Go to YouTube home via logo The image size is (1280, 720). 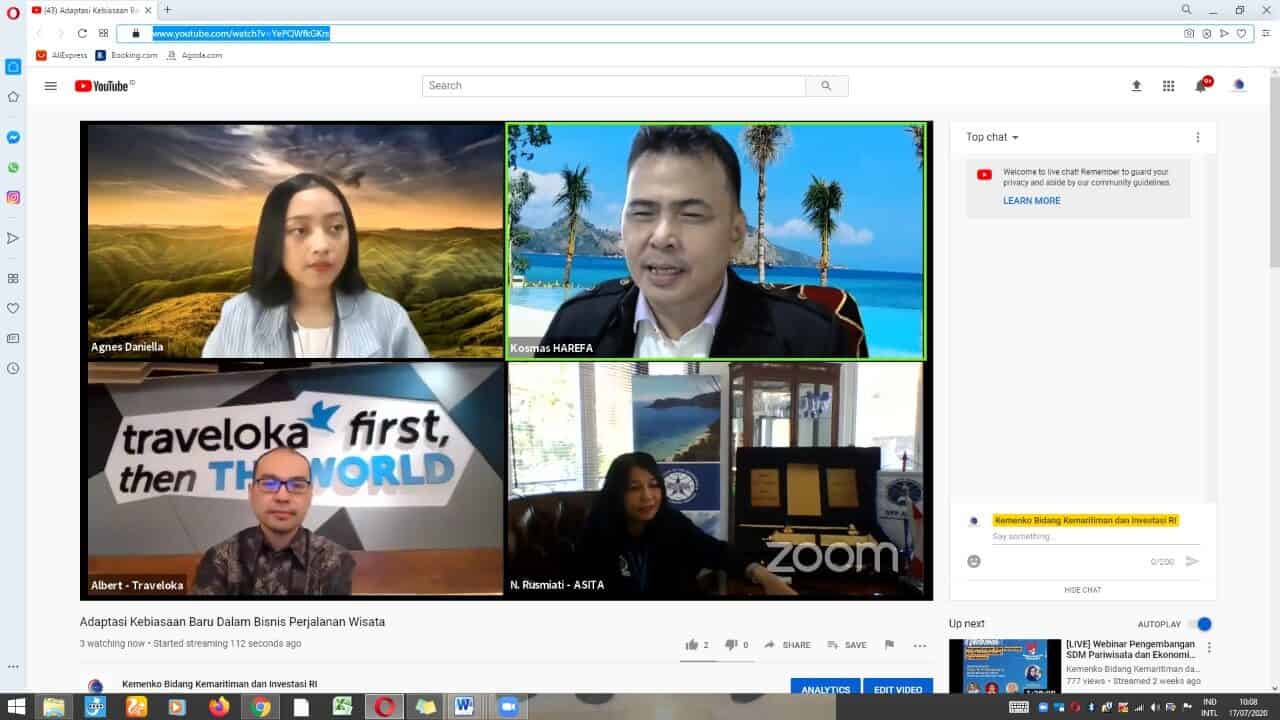pos(103,86)
